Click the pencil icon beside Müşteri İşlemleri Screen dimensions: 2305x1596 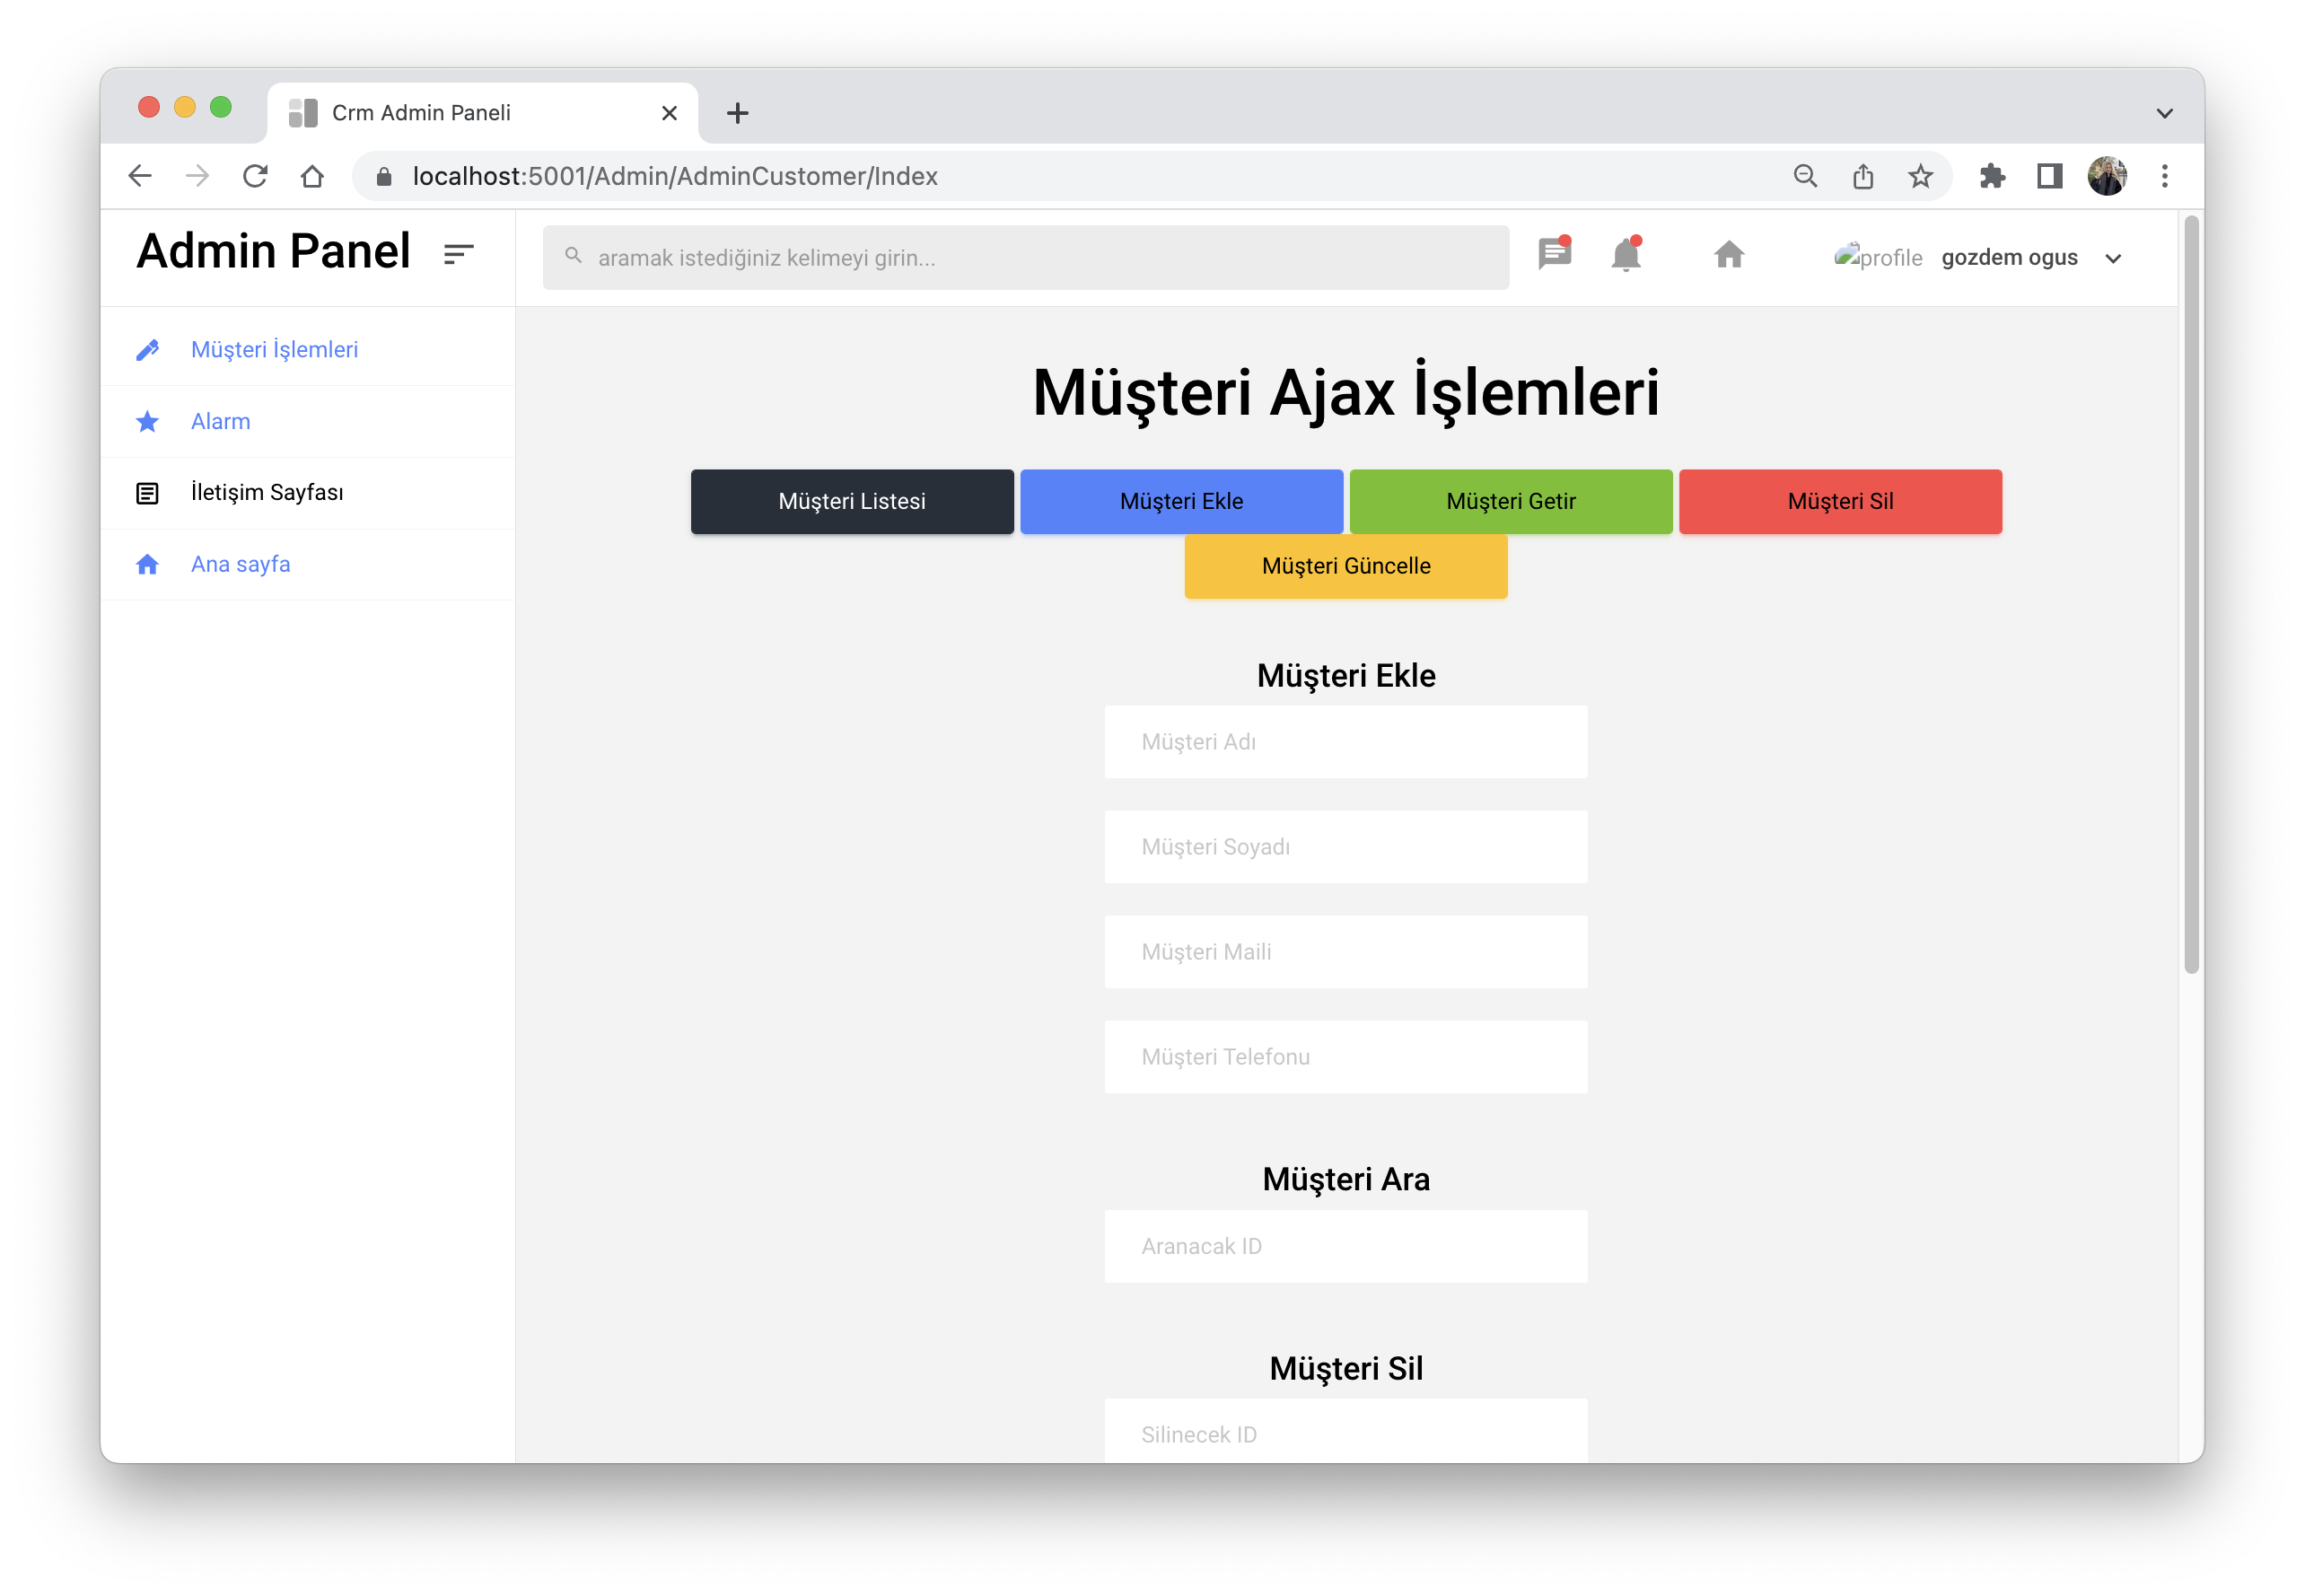(147, 350)
